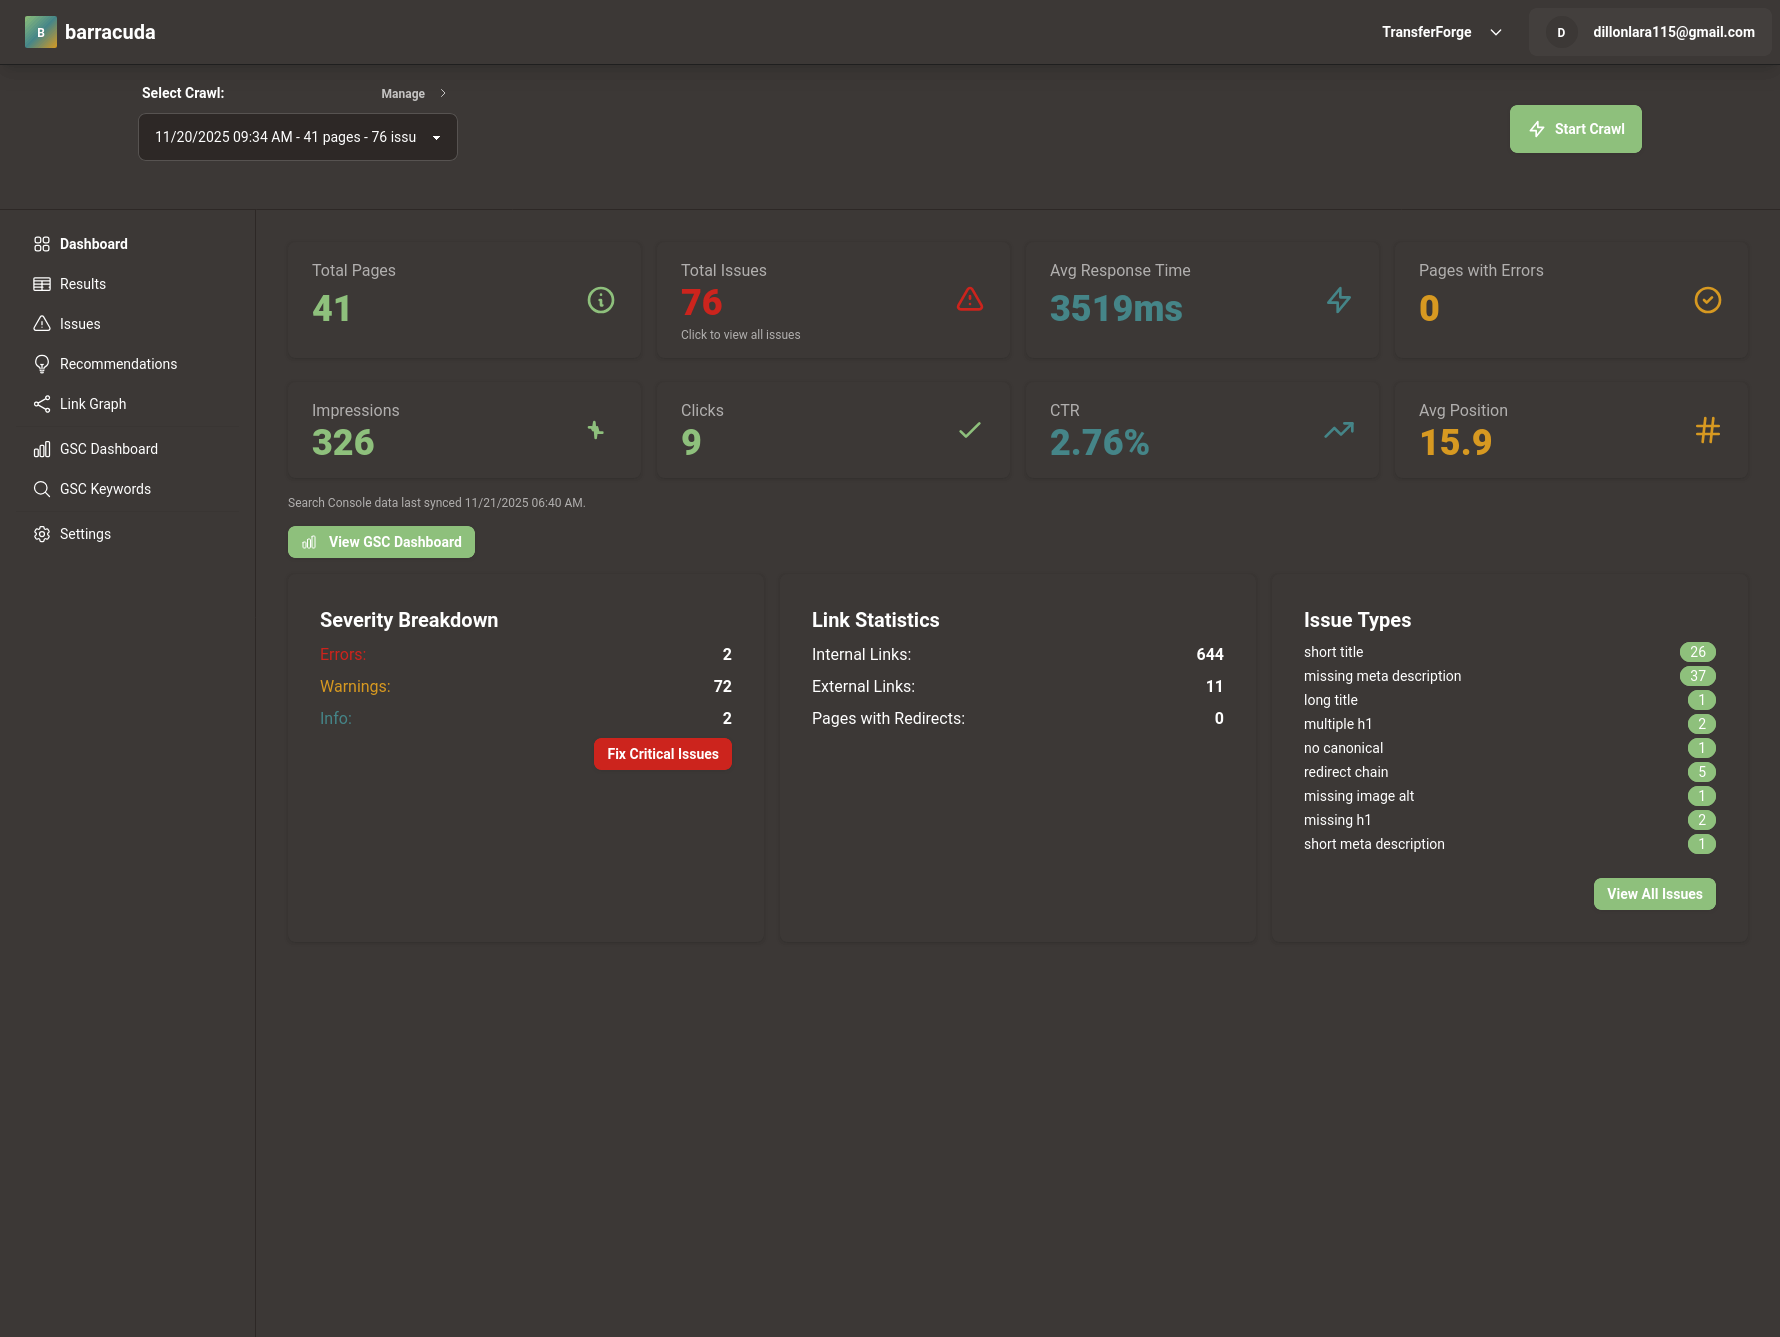Open Manage crawls via the chevron
Screen dimensions: 1780x1337
[442, 93]
